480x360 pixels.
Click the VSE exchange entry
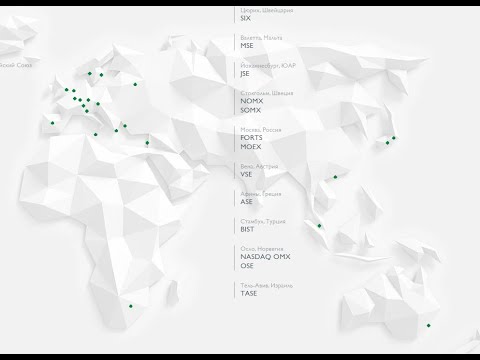click(246, 174)
